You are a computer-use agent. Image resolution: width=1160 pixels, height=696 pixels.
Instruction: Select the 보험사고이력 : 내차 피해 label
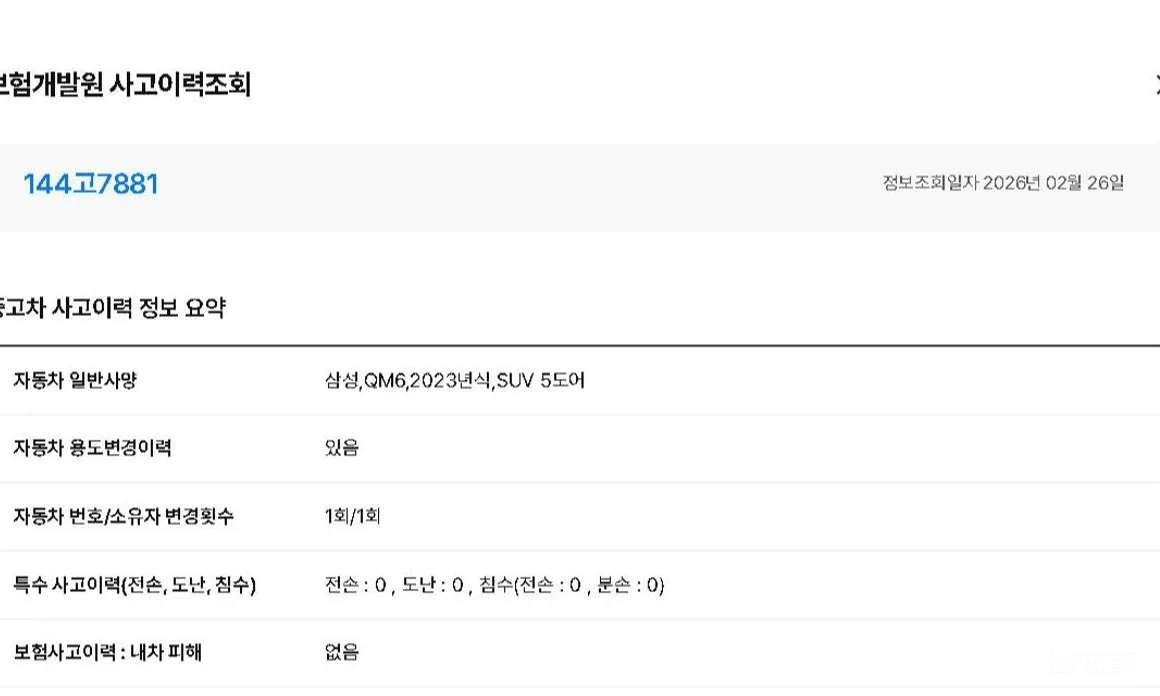point(108,653)
